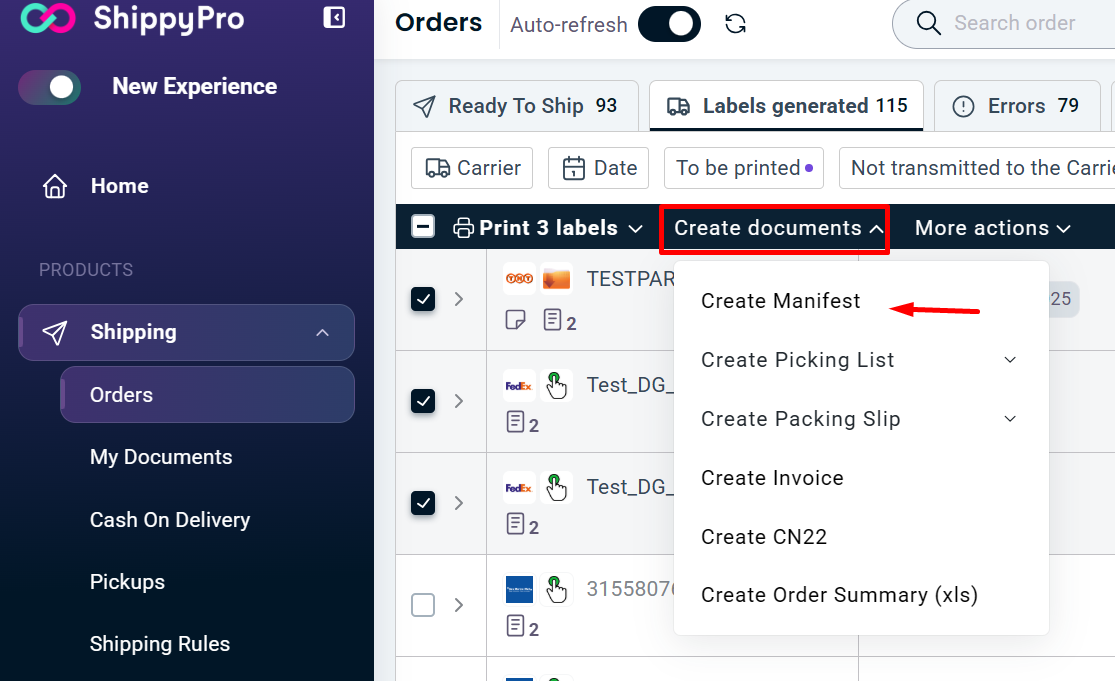
Task: Open the More actions dropdown
Action: point(992,228)
